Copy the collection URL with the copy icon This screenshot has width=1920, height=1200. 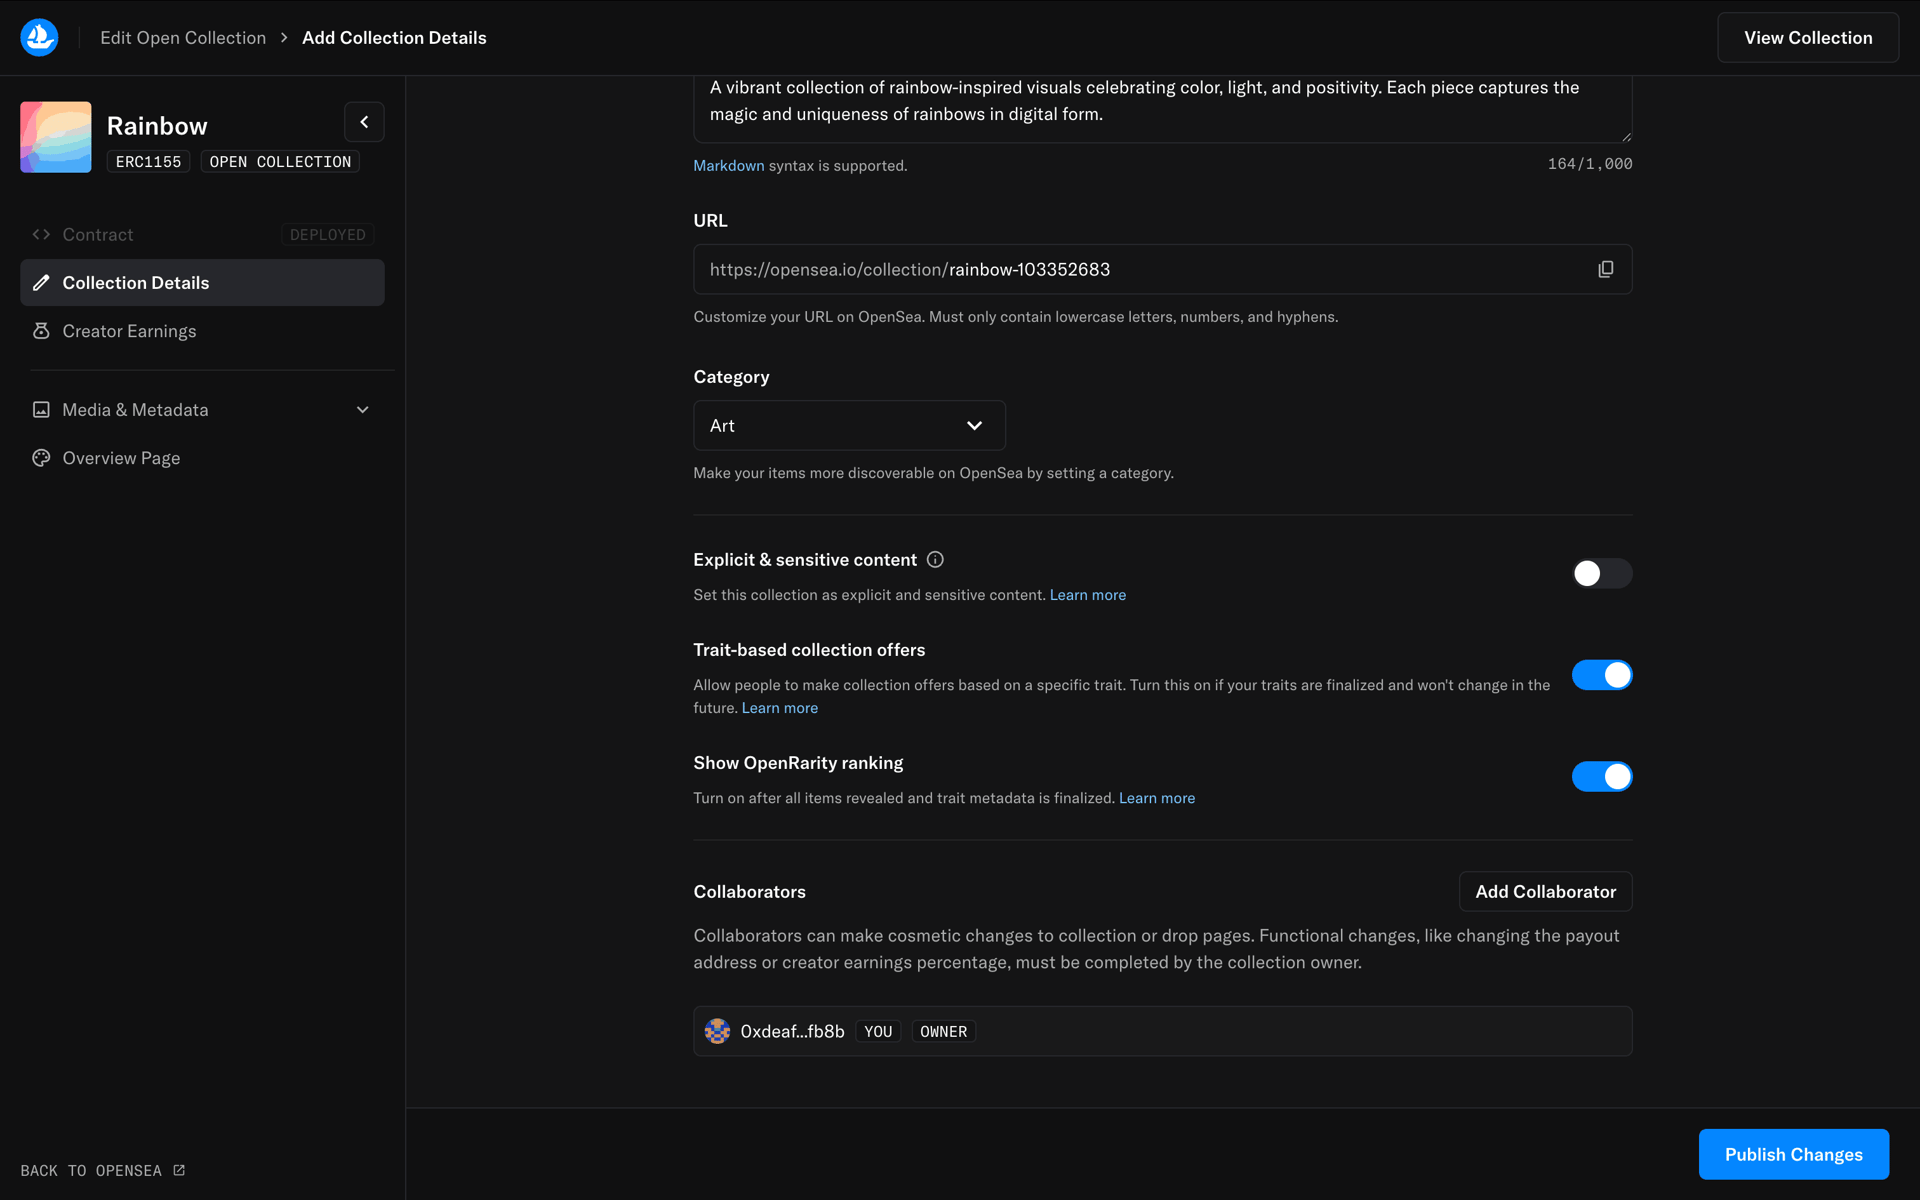tap(1605, 269)
